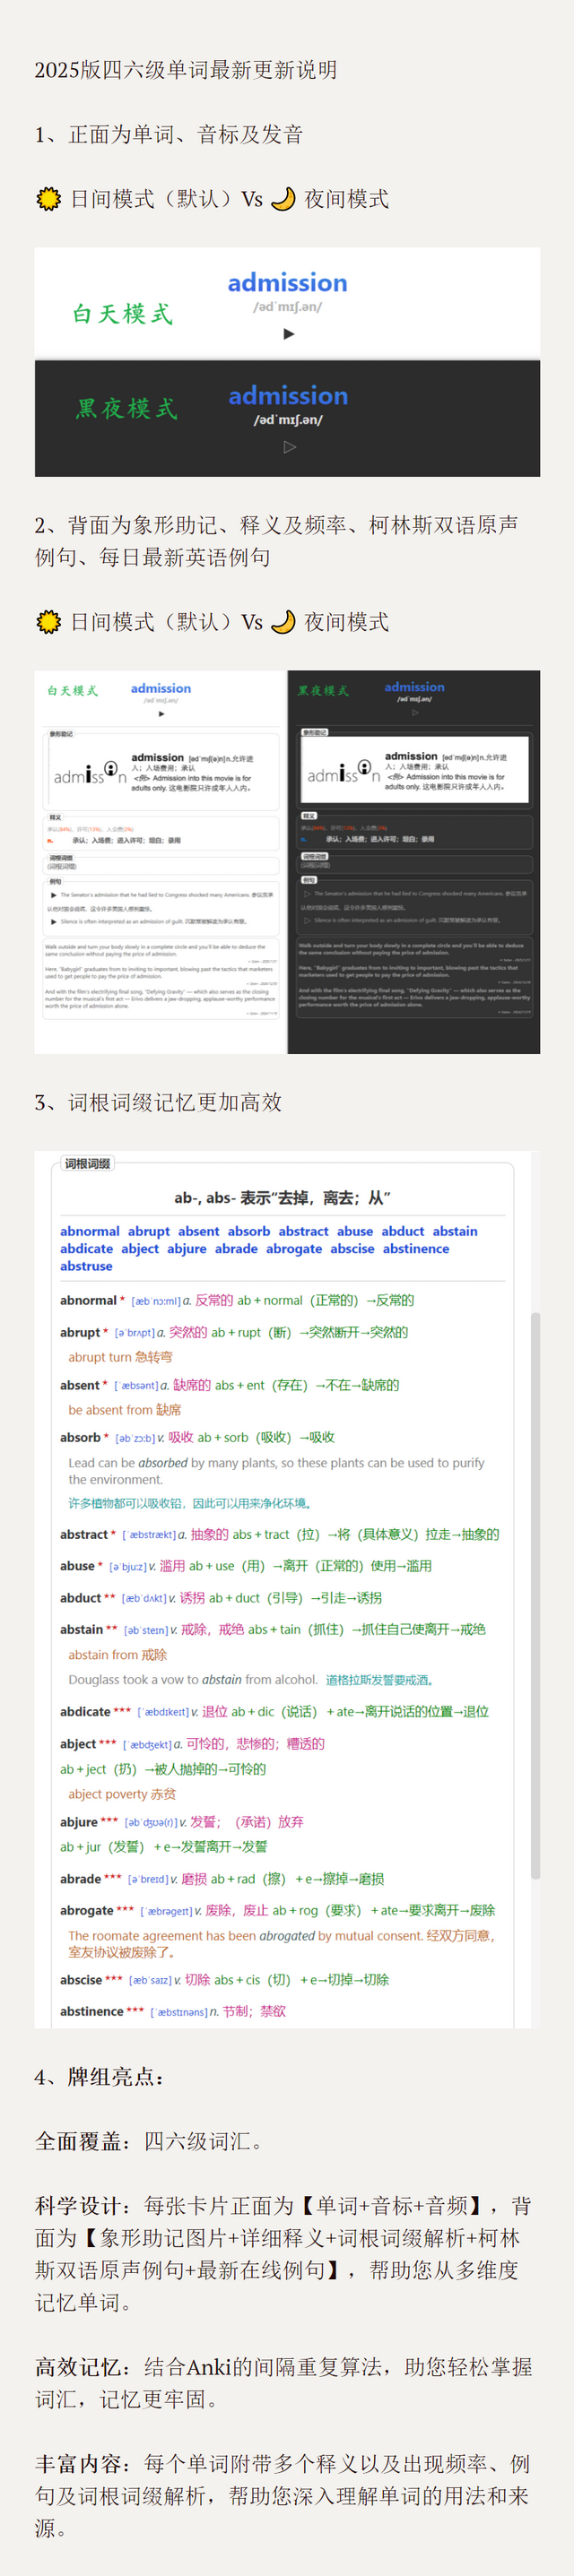Click the 词根词缀 panel label tab
This screenshot has height=2576, width=574.
coord(87,1164)
